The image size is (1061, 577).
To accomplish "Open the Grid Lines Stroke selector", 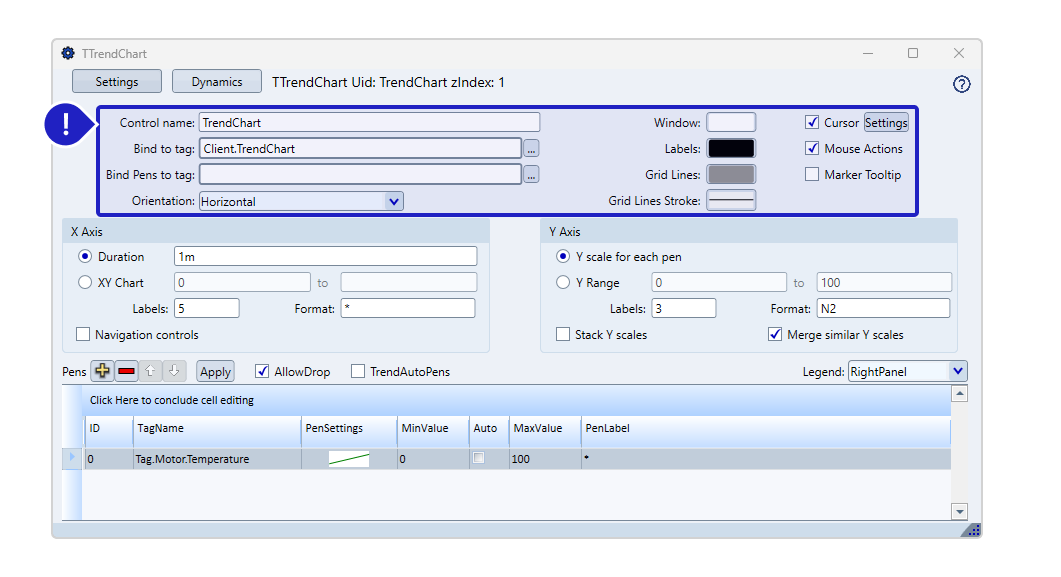I will 731,201.
